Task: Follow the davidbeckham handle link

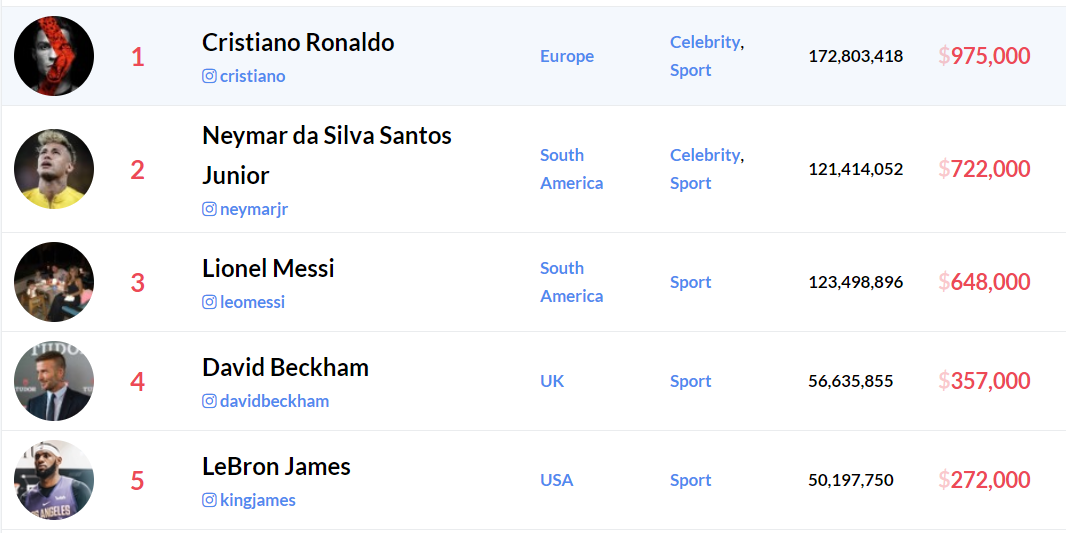Action: tap(274, 401)
